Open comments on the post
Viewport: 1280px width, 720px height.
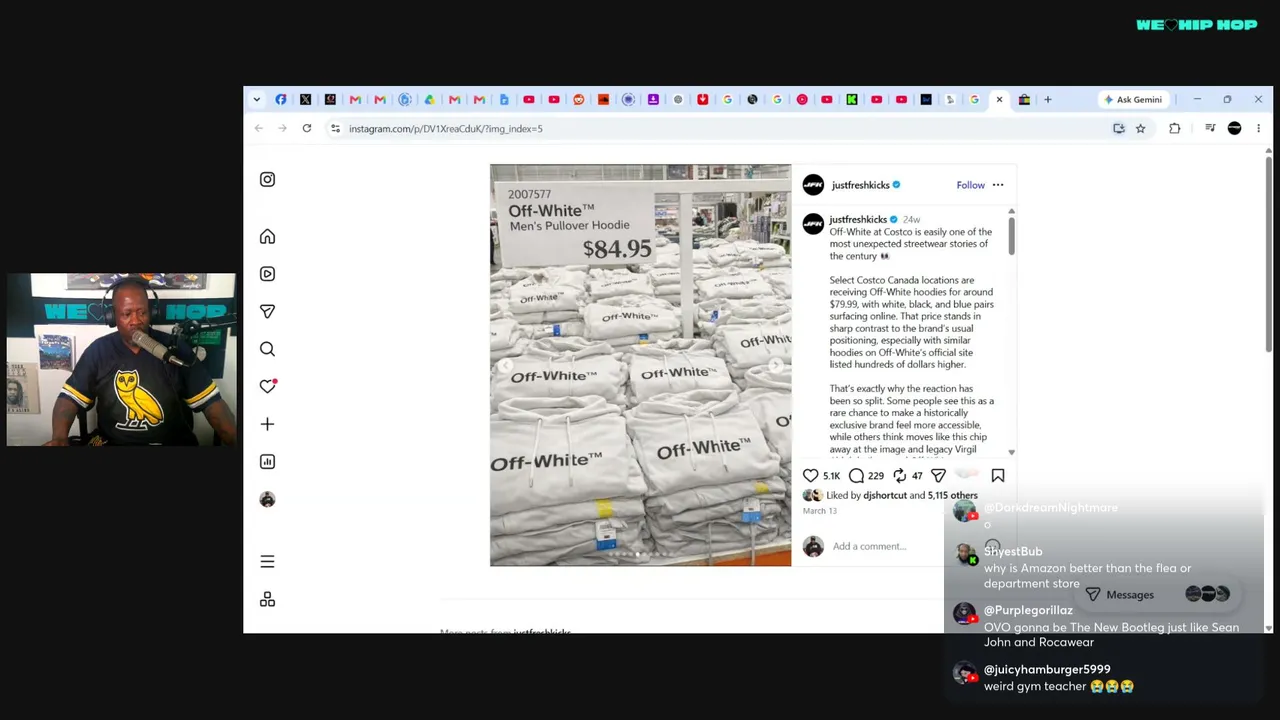pos(856,476)
